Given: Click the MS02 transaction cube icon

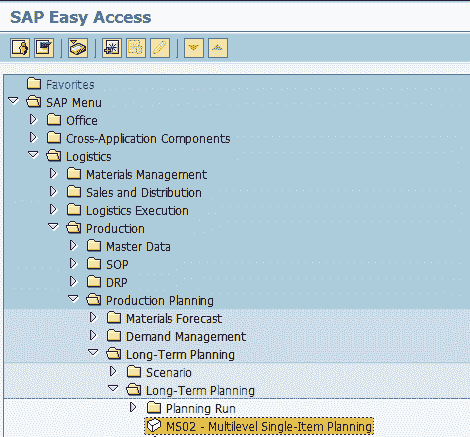Looking at the screenshot, I should coord(154,426).
